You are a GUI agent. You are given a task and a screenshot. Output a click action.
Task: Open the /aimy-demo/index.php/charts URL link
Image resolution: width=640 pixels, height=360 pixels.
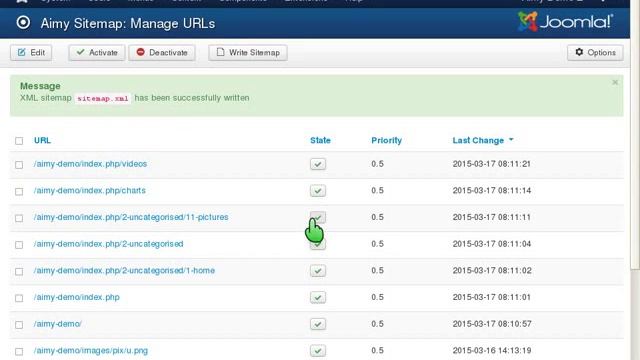[89, 190]
